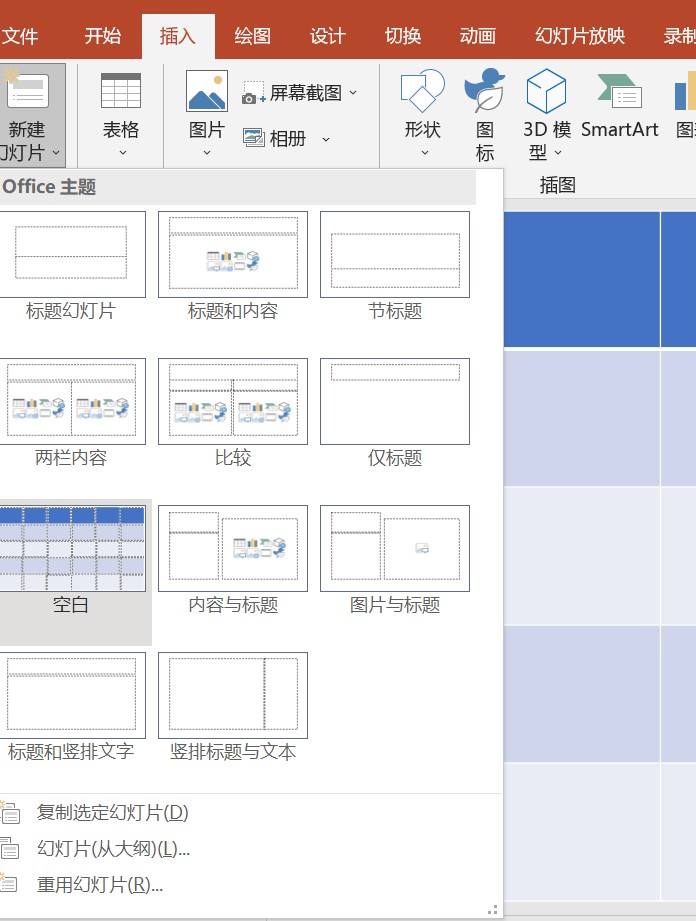Choose the 标题和竖排文字 layout thumbnail
Viewport: 696px width, 921px height.
pyautogui.click(x=71, y=695)
